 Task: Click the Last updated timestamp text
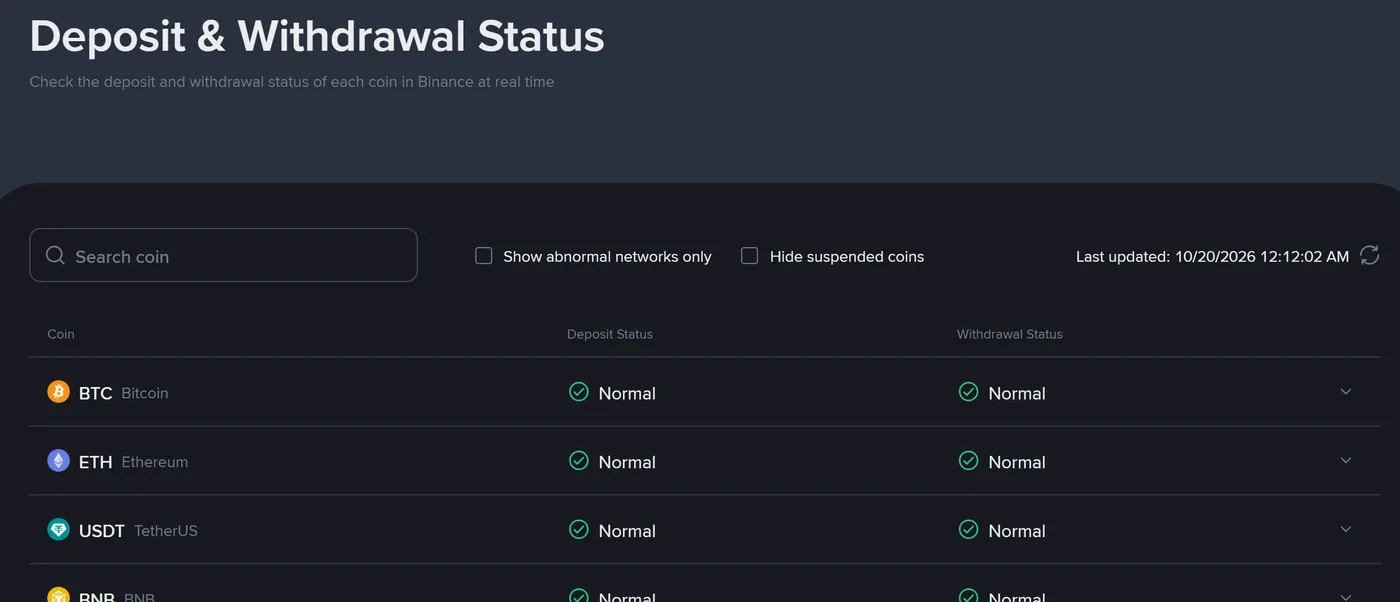tap(1213, 257)
